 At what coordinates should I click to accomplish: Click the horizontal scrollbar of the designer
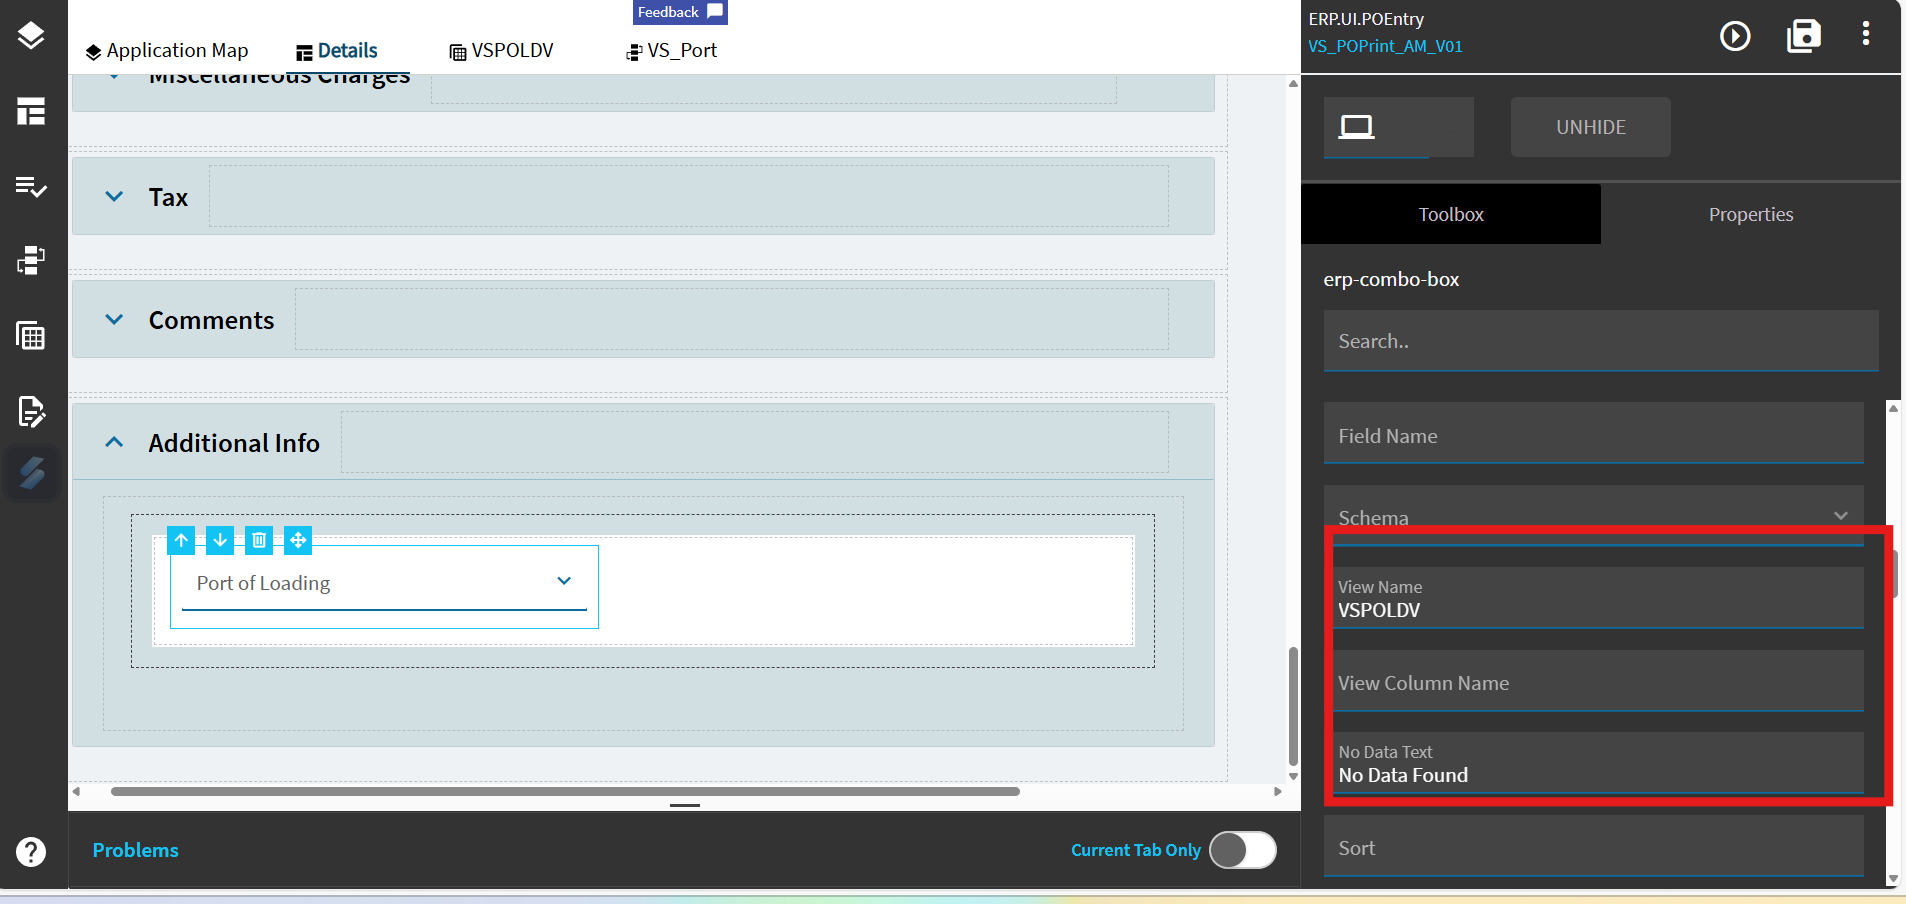coord(565,791)
